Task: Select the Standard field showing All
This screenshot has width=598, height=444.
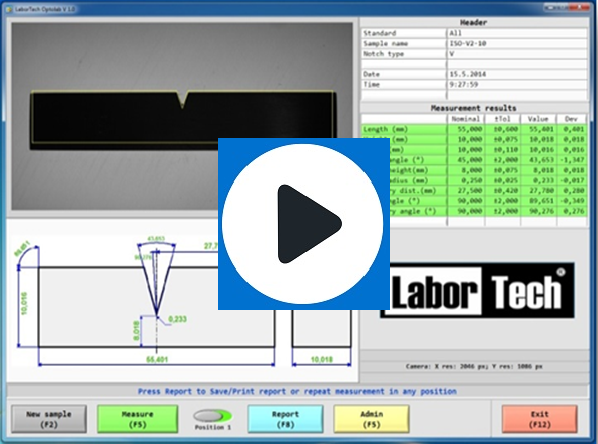Action: tap(517, 33)
